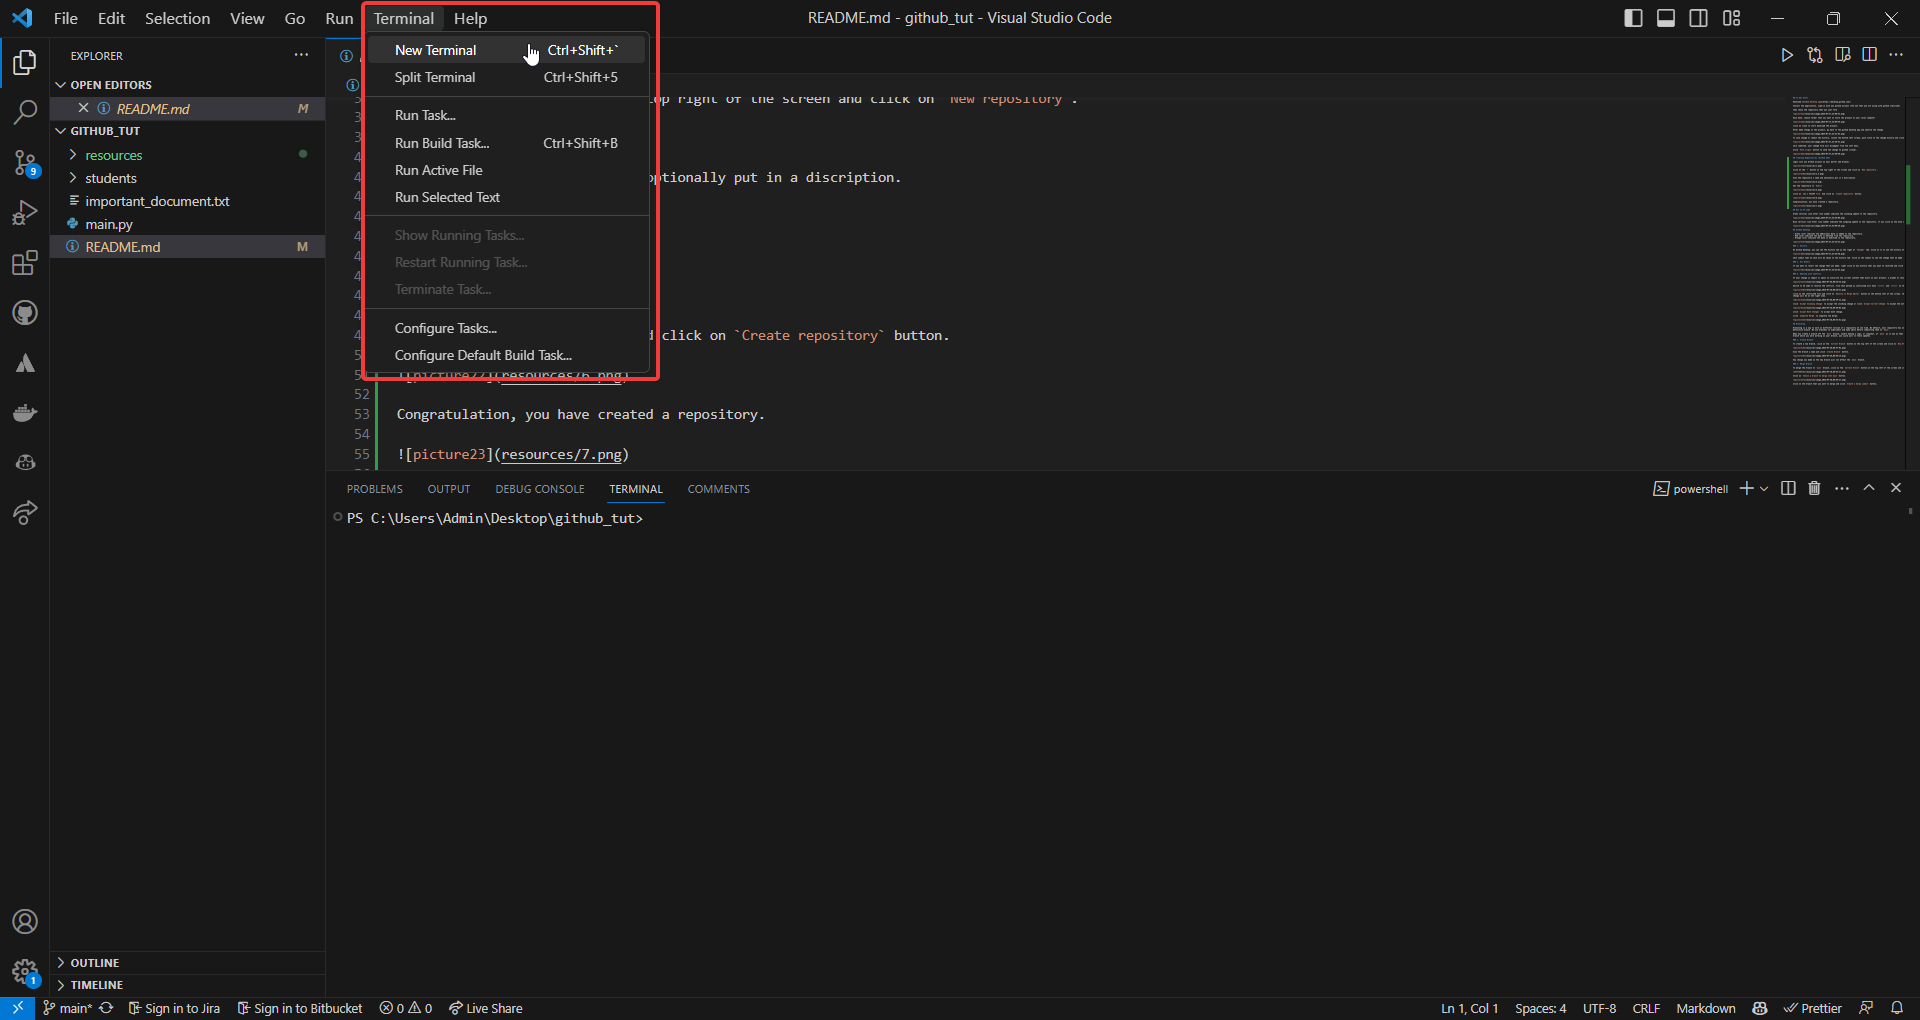Open the Run and Debug view
This screenshot has width=1920, height=1020.
[x=25, y=212]
